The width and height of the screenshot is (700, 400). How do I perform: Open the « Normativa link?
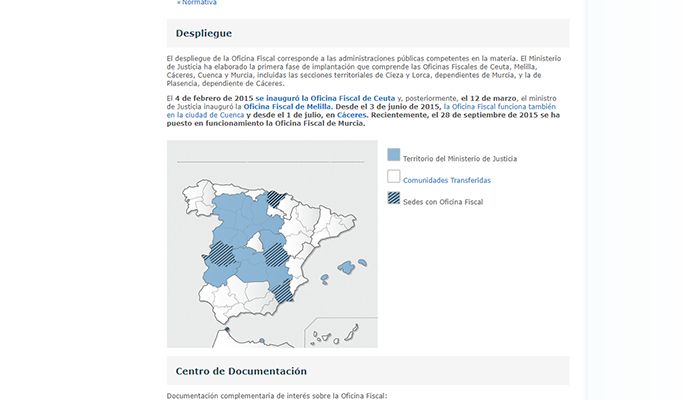click(194, 3)
